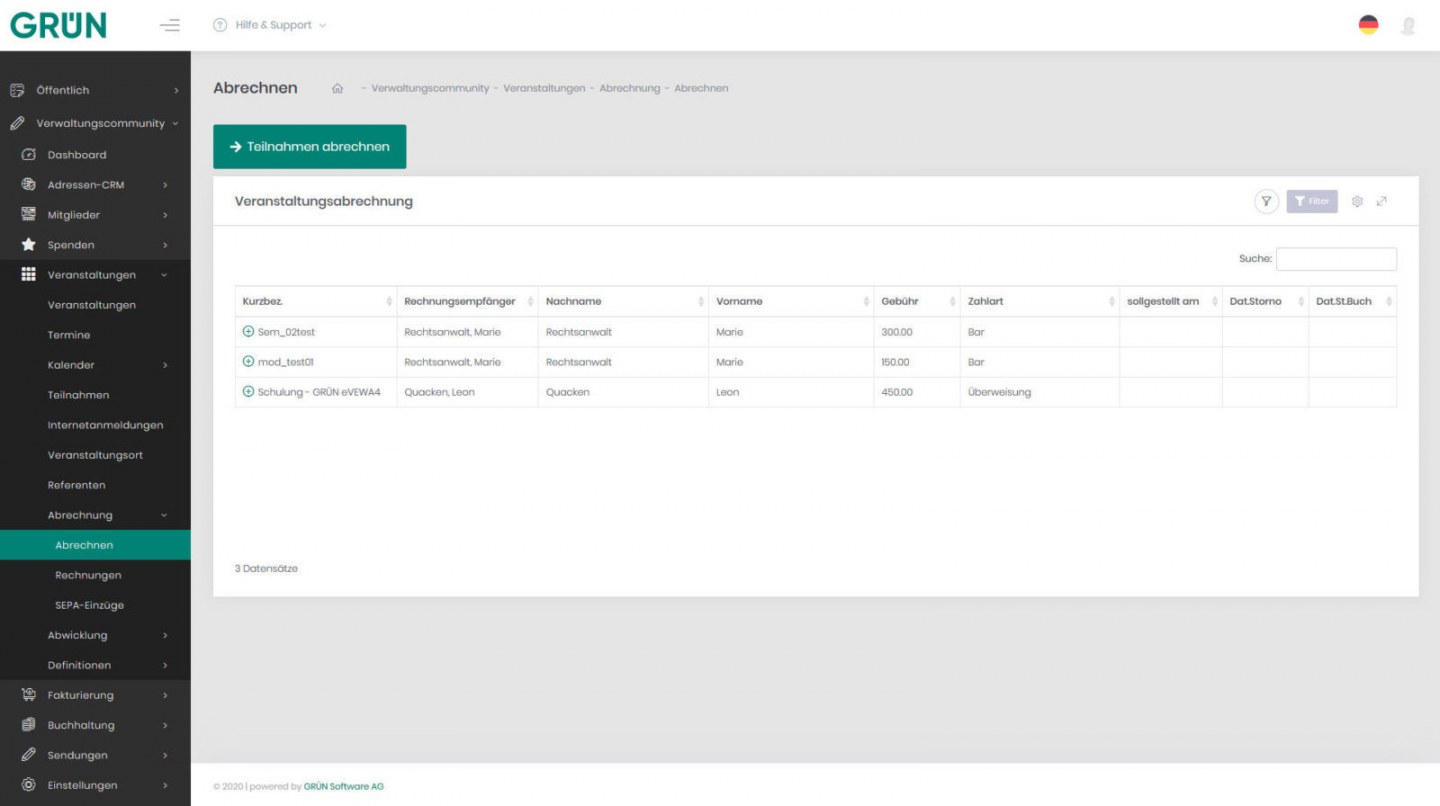Viewport: 1440px width, 806px height.
Task: Follow the Veranstaltungen breadcrumb link
Action: pyautogui.click(x=544, y=88)
